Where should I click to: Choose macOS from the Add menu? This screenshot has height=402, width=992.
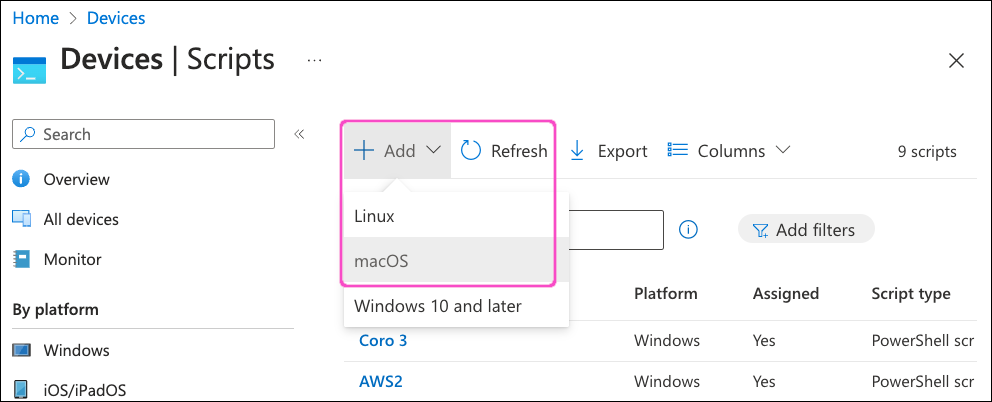click(381, 261)
